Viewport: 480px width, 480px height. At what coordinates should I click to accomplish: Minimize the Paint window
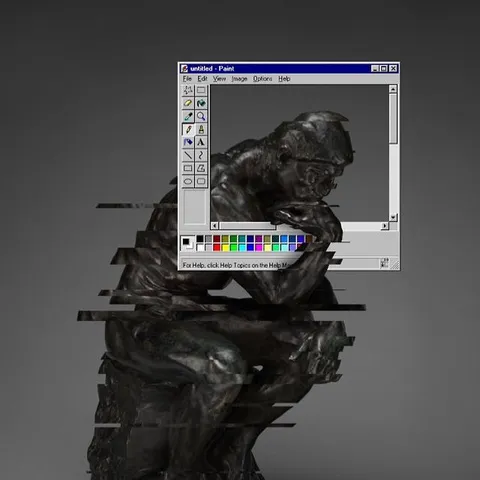pos(375,69)
